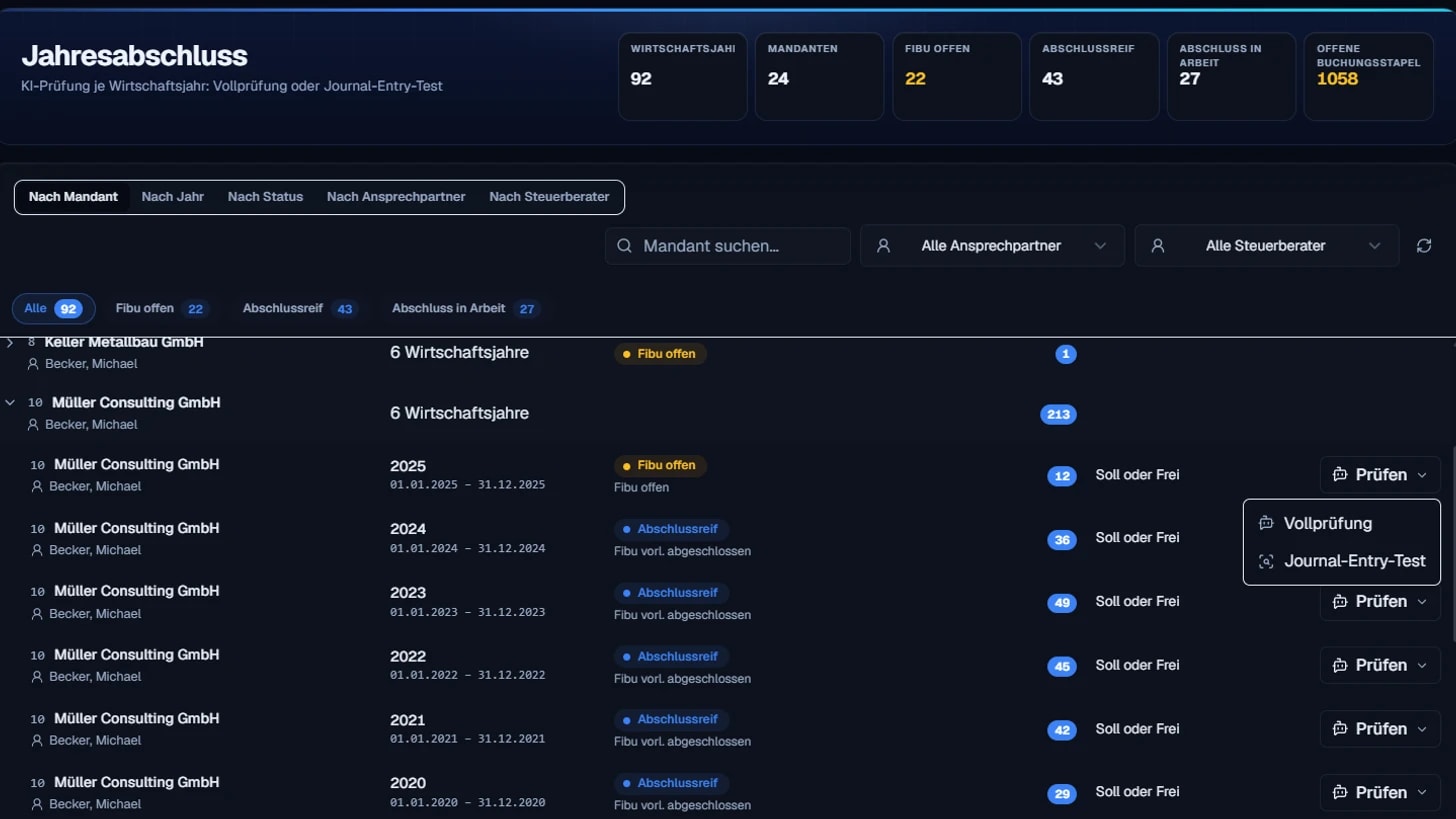Click the Fibu offen summary card
The height and width of the screenshot is (819, 1456).
click(957, 77)
